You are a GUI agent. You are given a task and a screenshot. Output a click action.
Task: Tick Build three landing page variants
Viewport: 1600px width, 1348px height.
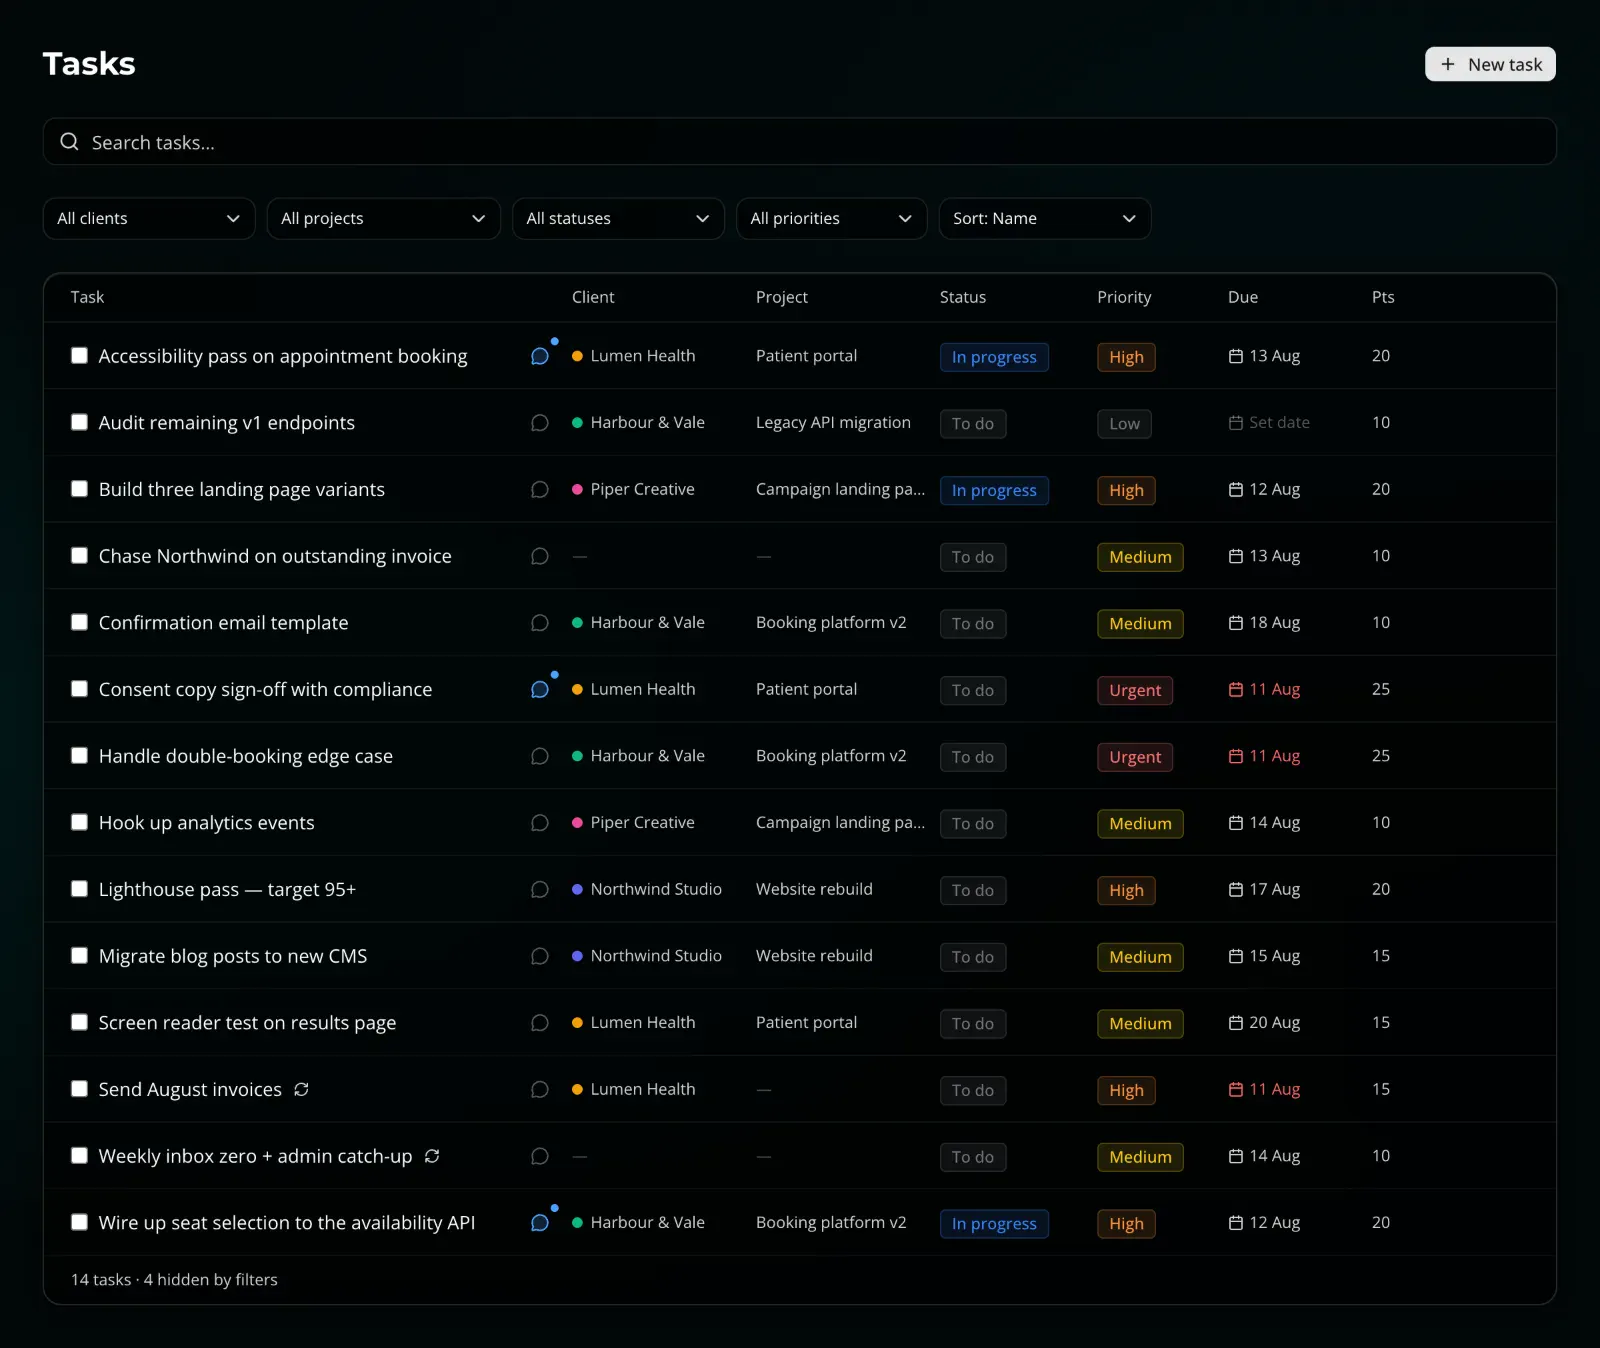click(79, 489)
